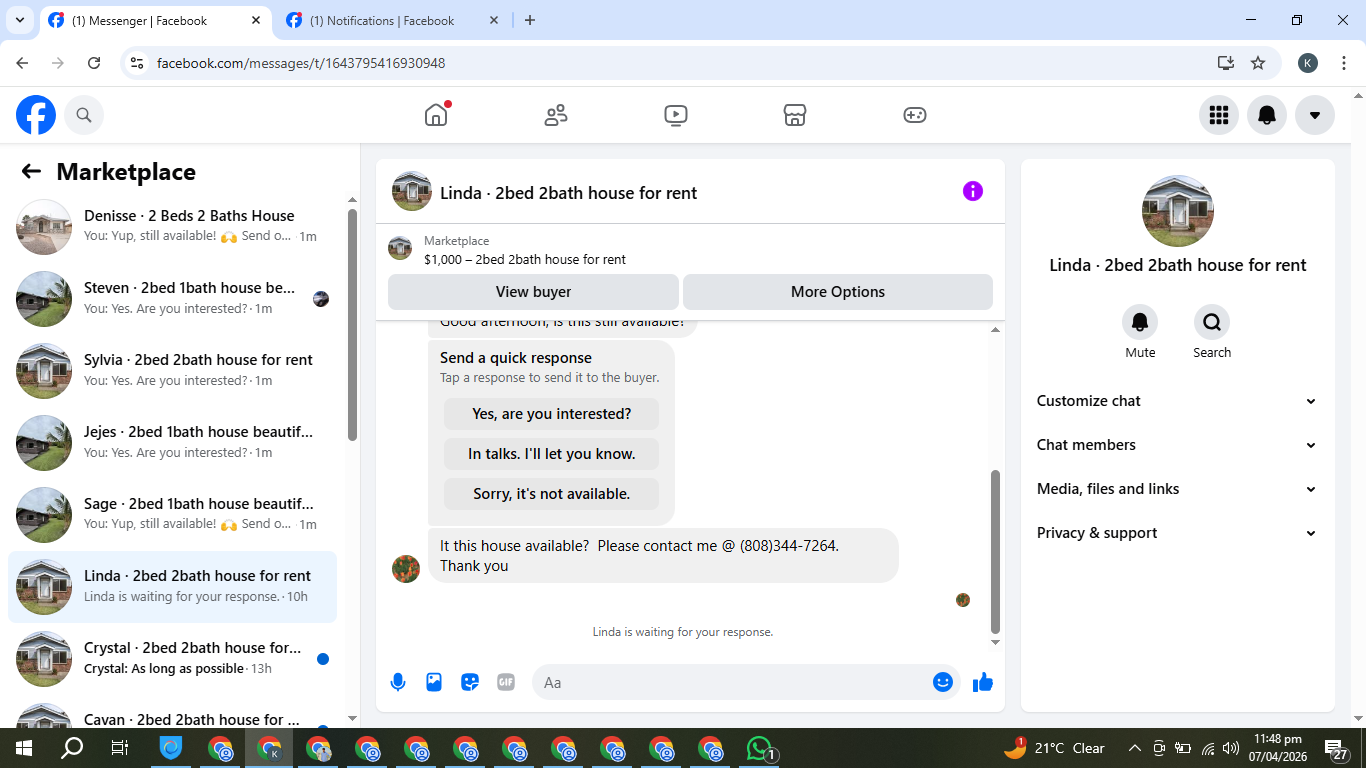Viewport: 1366px width, 768px height.
Task: Search Facebook with the magnifier icon
Action: pos(84,115)
